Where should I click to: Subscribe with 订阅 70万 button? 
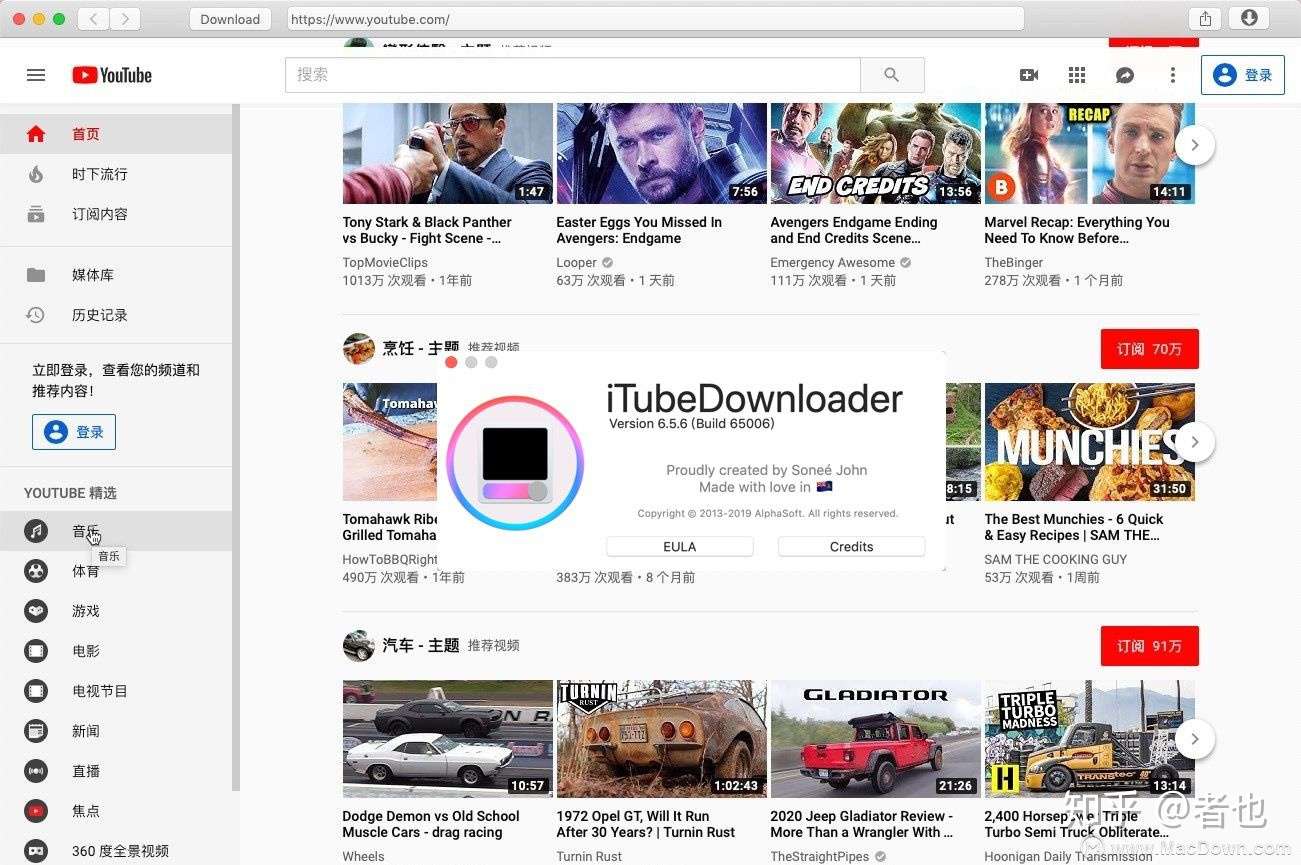pos(1149,349)
